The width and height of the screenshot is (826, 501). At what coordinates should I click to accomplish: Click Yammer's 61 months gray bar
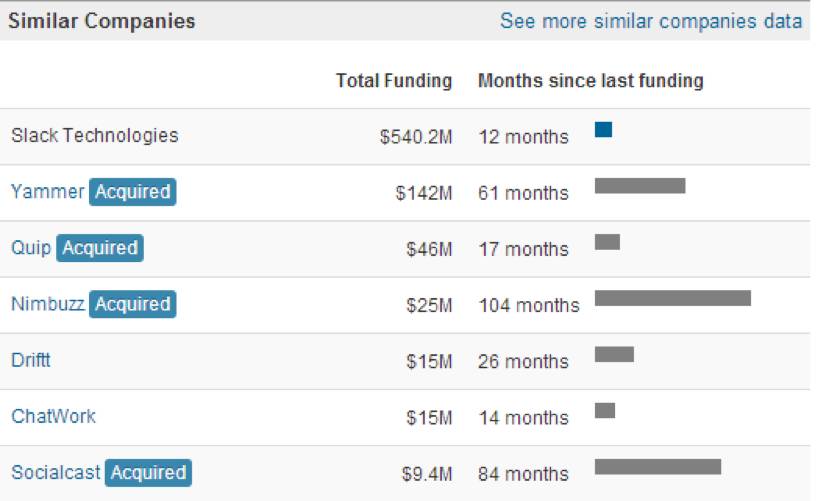640,186
